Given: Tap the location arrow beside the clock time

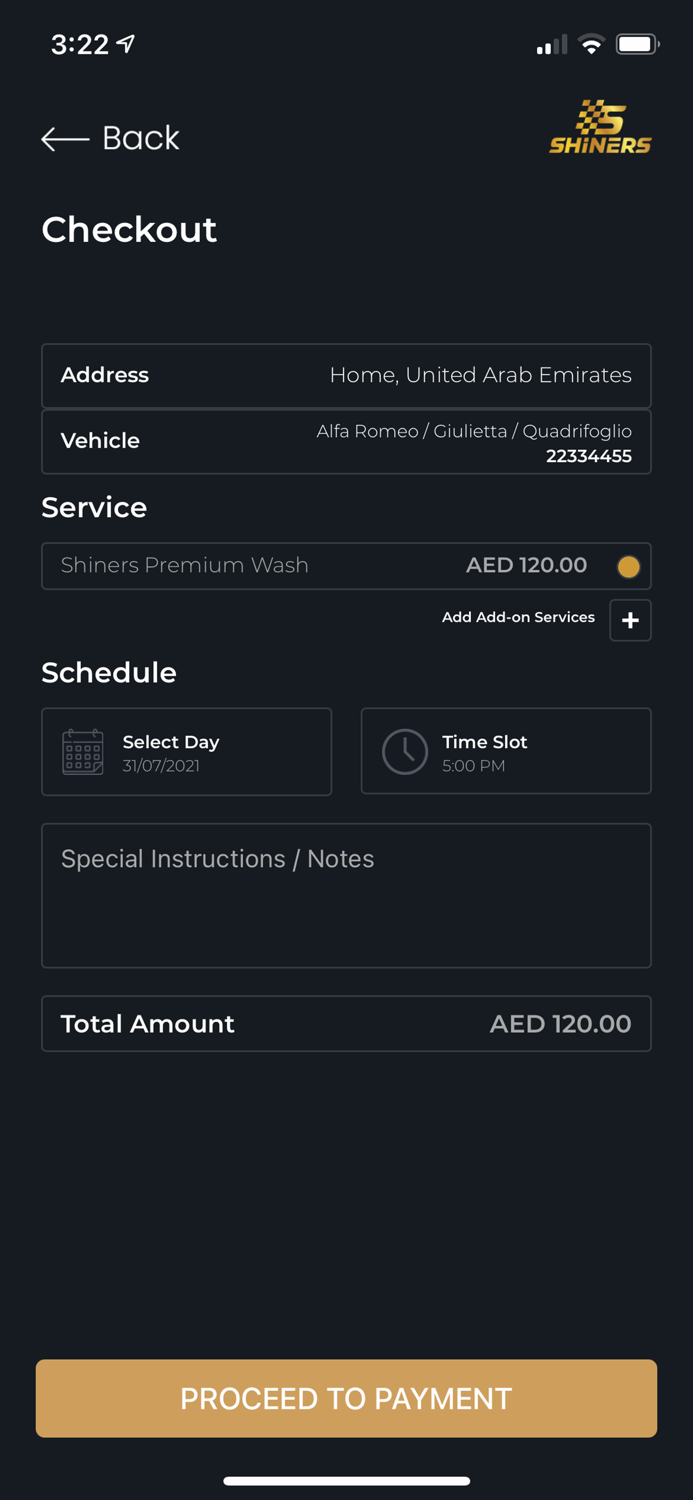Looking at the screenshot, I should tap(125, 42).
